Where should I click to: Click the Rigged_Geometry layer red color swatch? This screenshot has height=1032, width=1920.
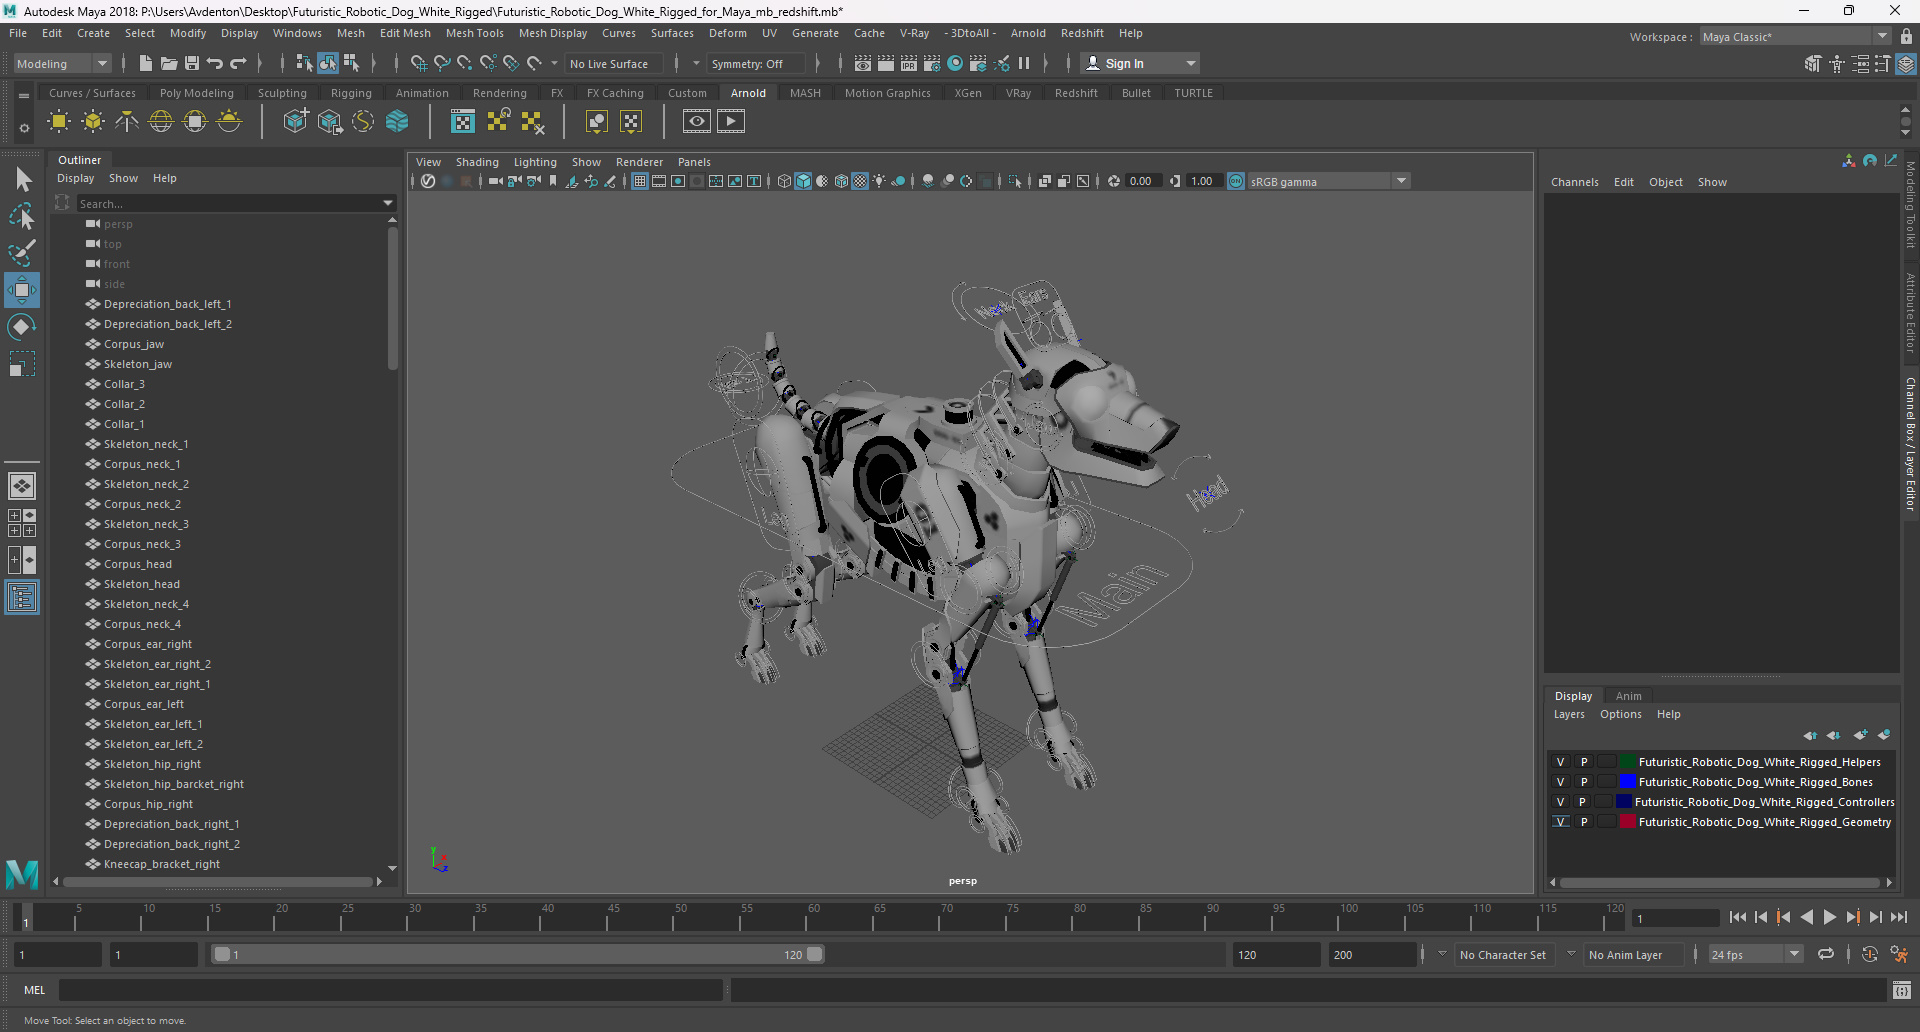[x=1627, y=822]
